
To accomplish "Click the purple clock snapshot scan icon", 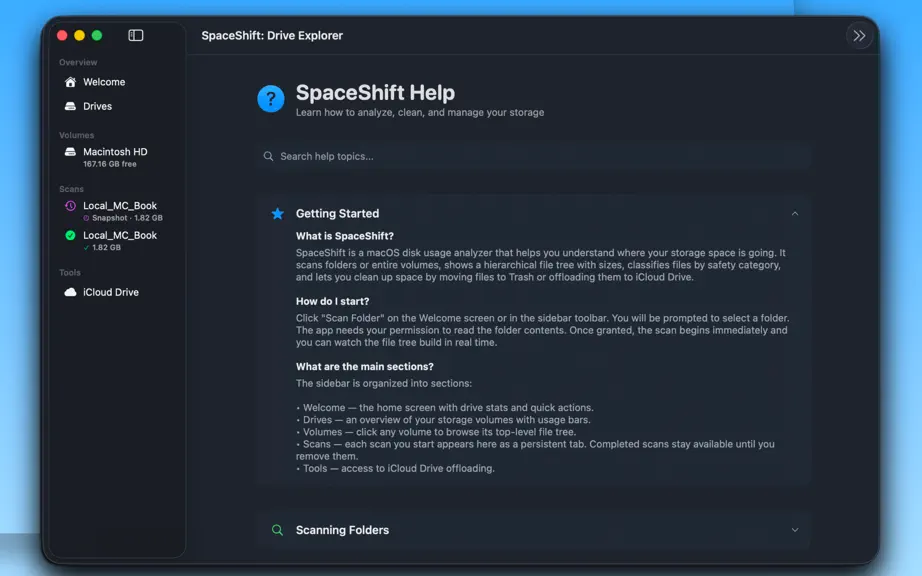I will click(71, 206).
